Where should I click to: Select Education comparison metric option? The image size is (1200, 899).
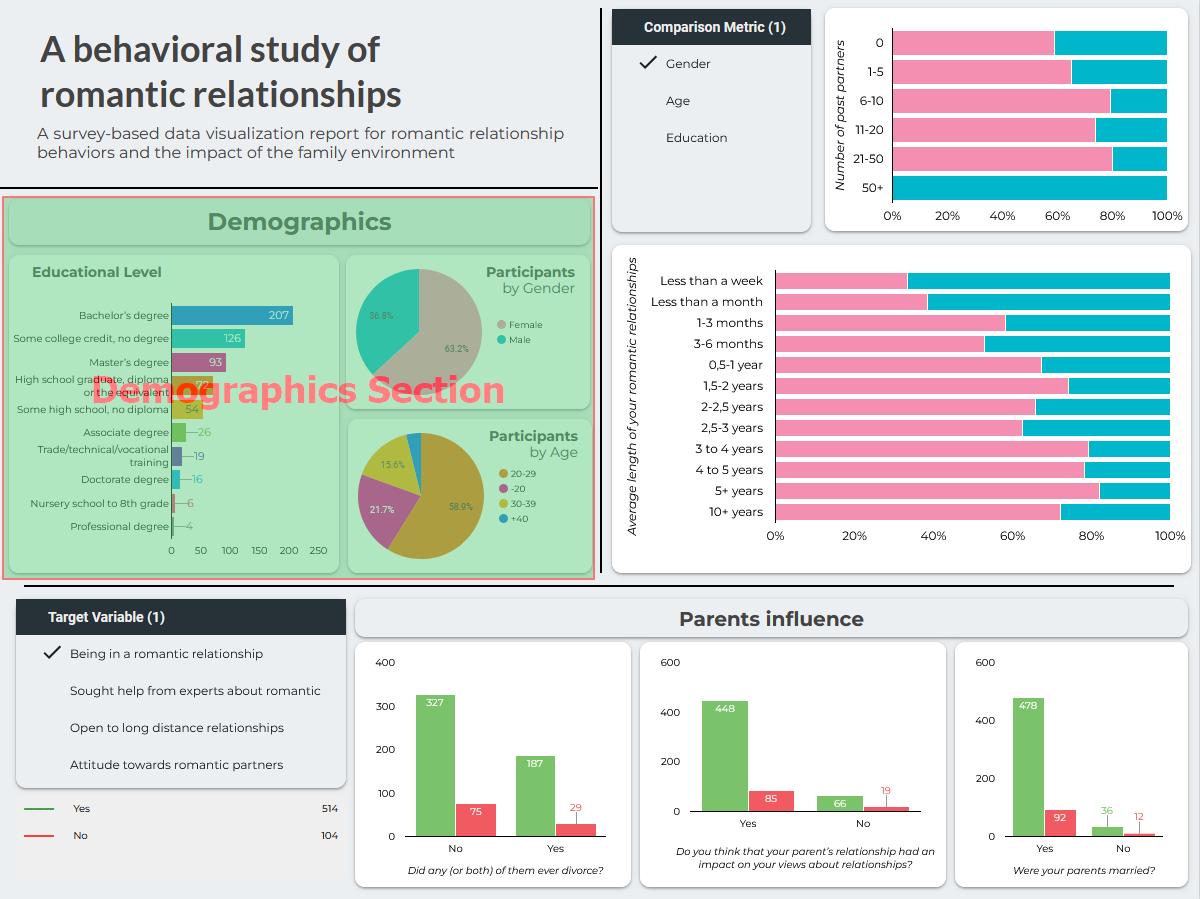[x=696, y=138]
